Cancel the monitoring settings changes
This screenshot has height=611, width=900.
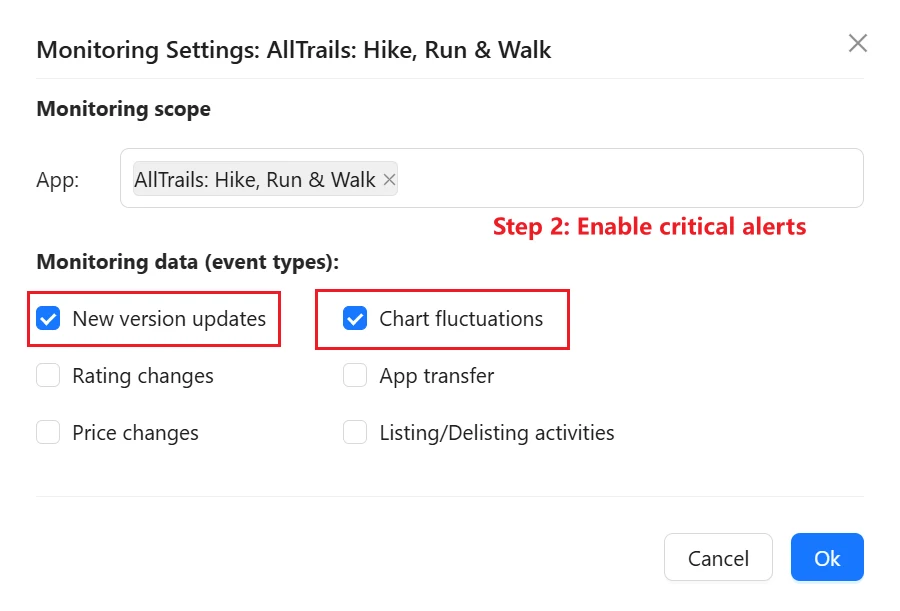coord(718,557)
